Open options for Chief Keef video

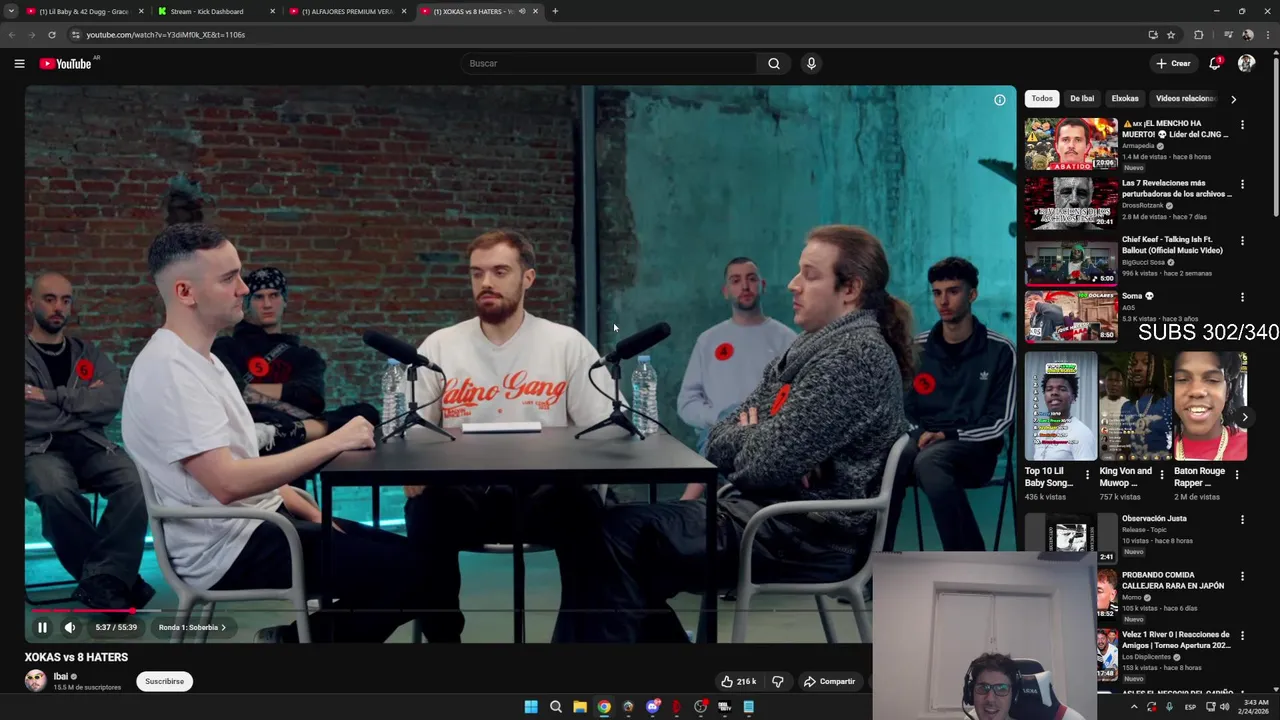click(1242, 241)
